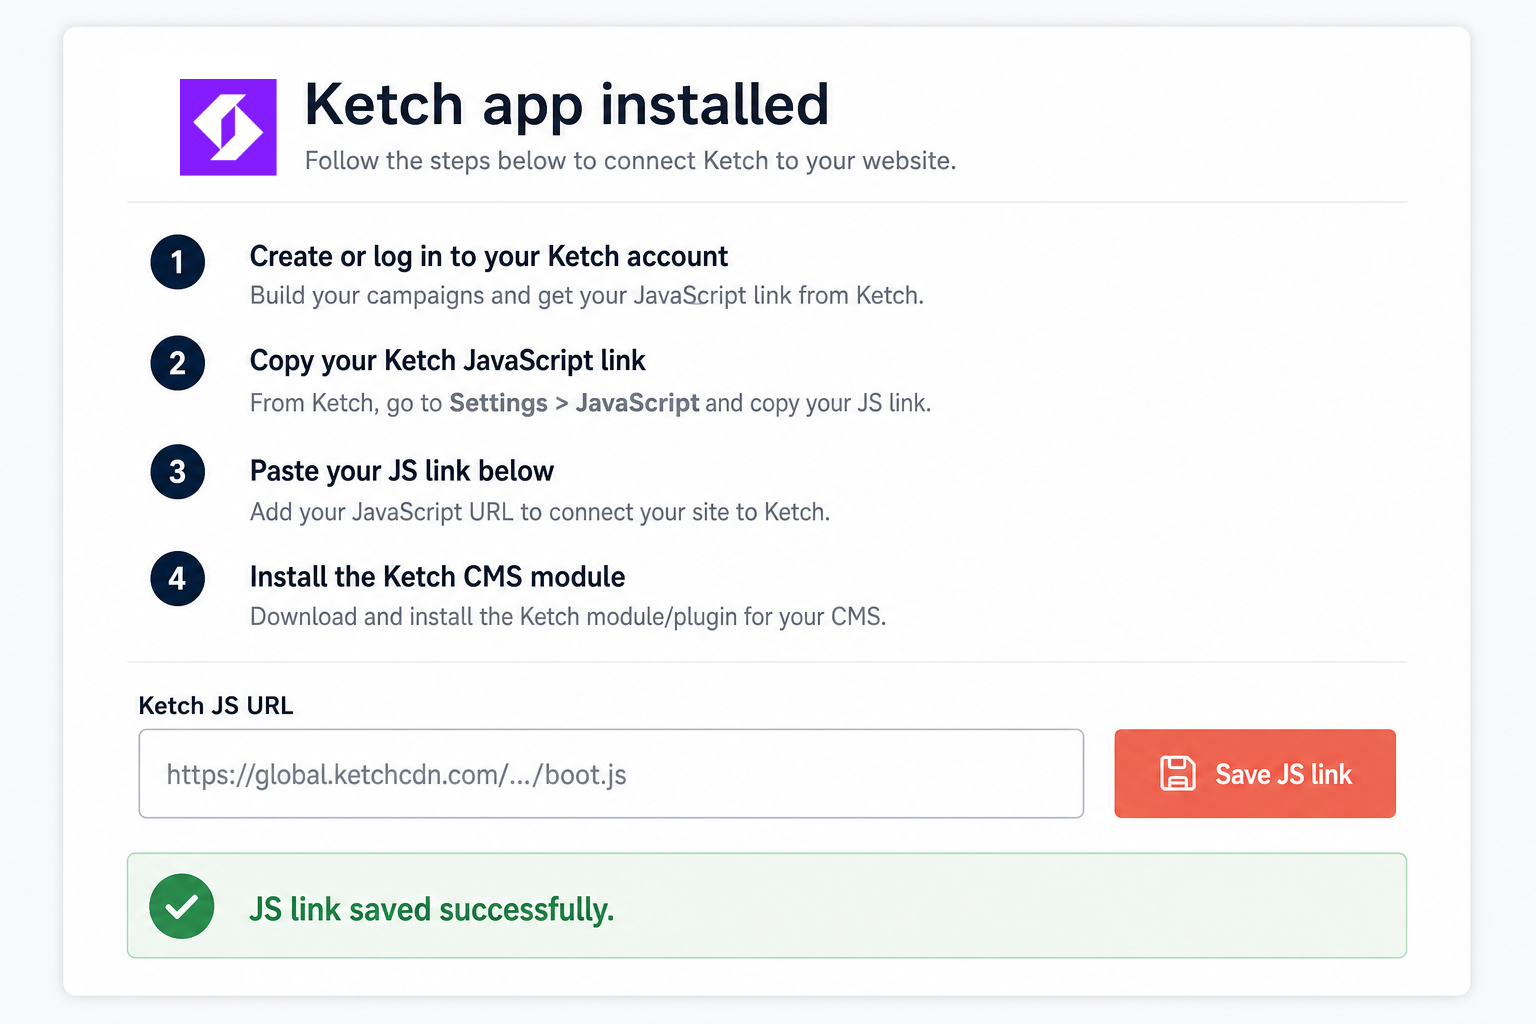Image resolution: width=1536 pixels, height=1024 pixels.
Task: Click the 'Ketch JS URL' field label
Action: [x=216, y=706]
